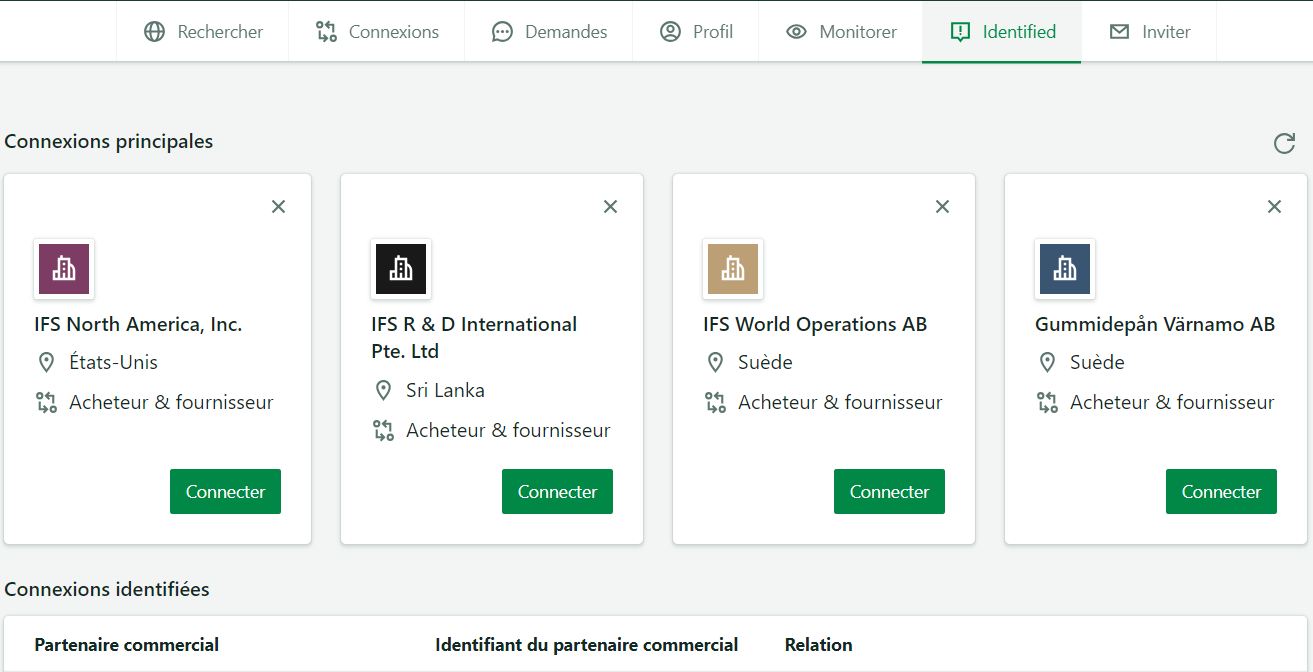Connect with IFS R & D International

pyautogui.click(x=557, y=492)
